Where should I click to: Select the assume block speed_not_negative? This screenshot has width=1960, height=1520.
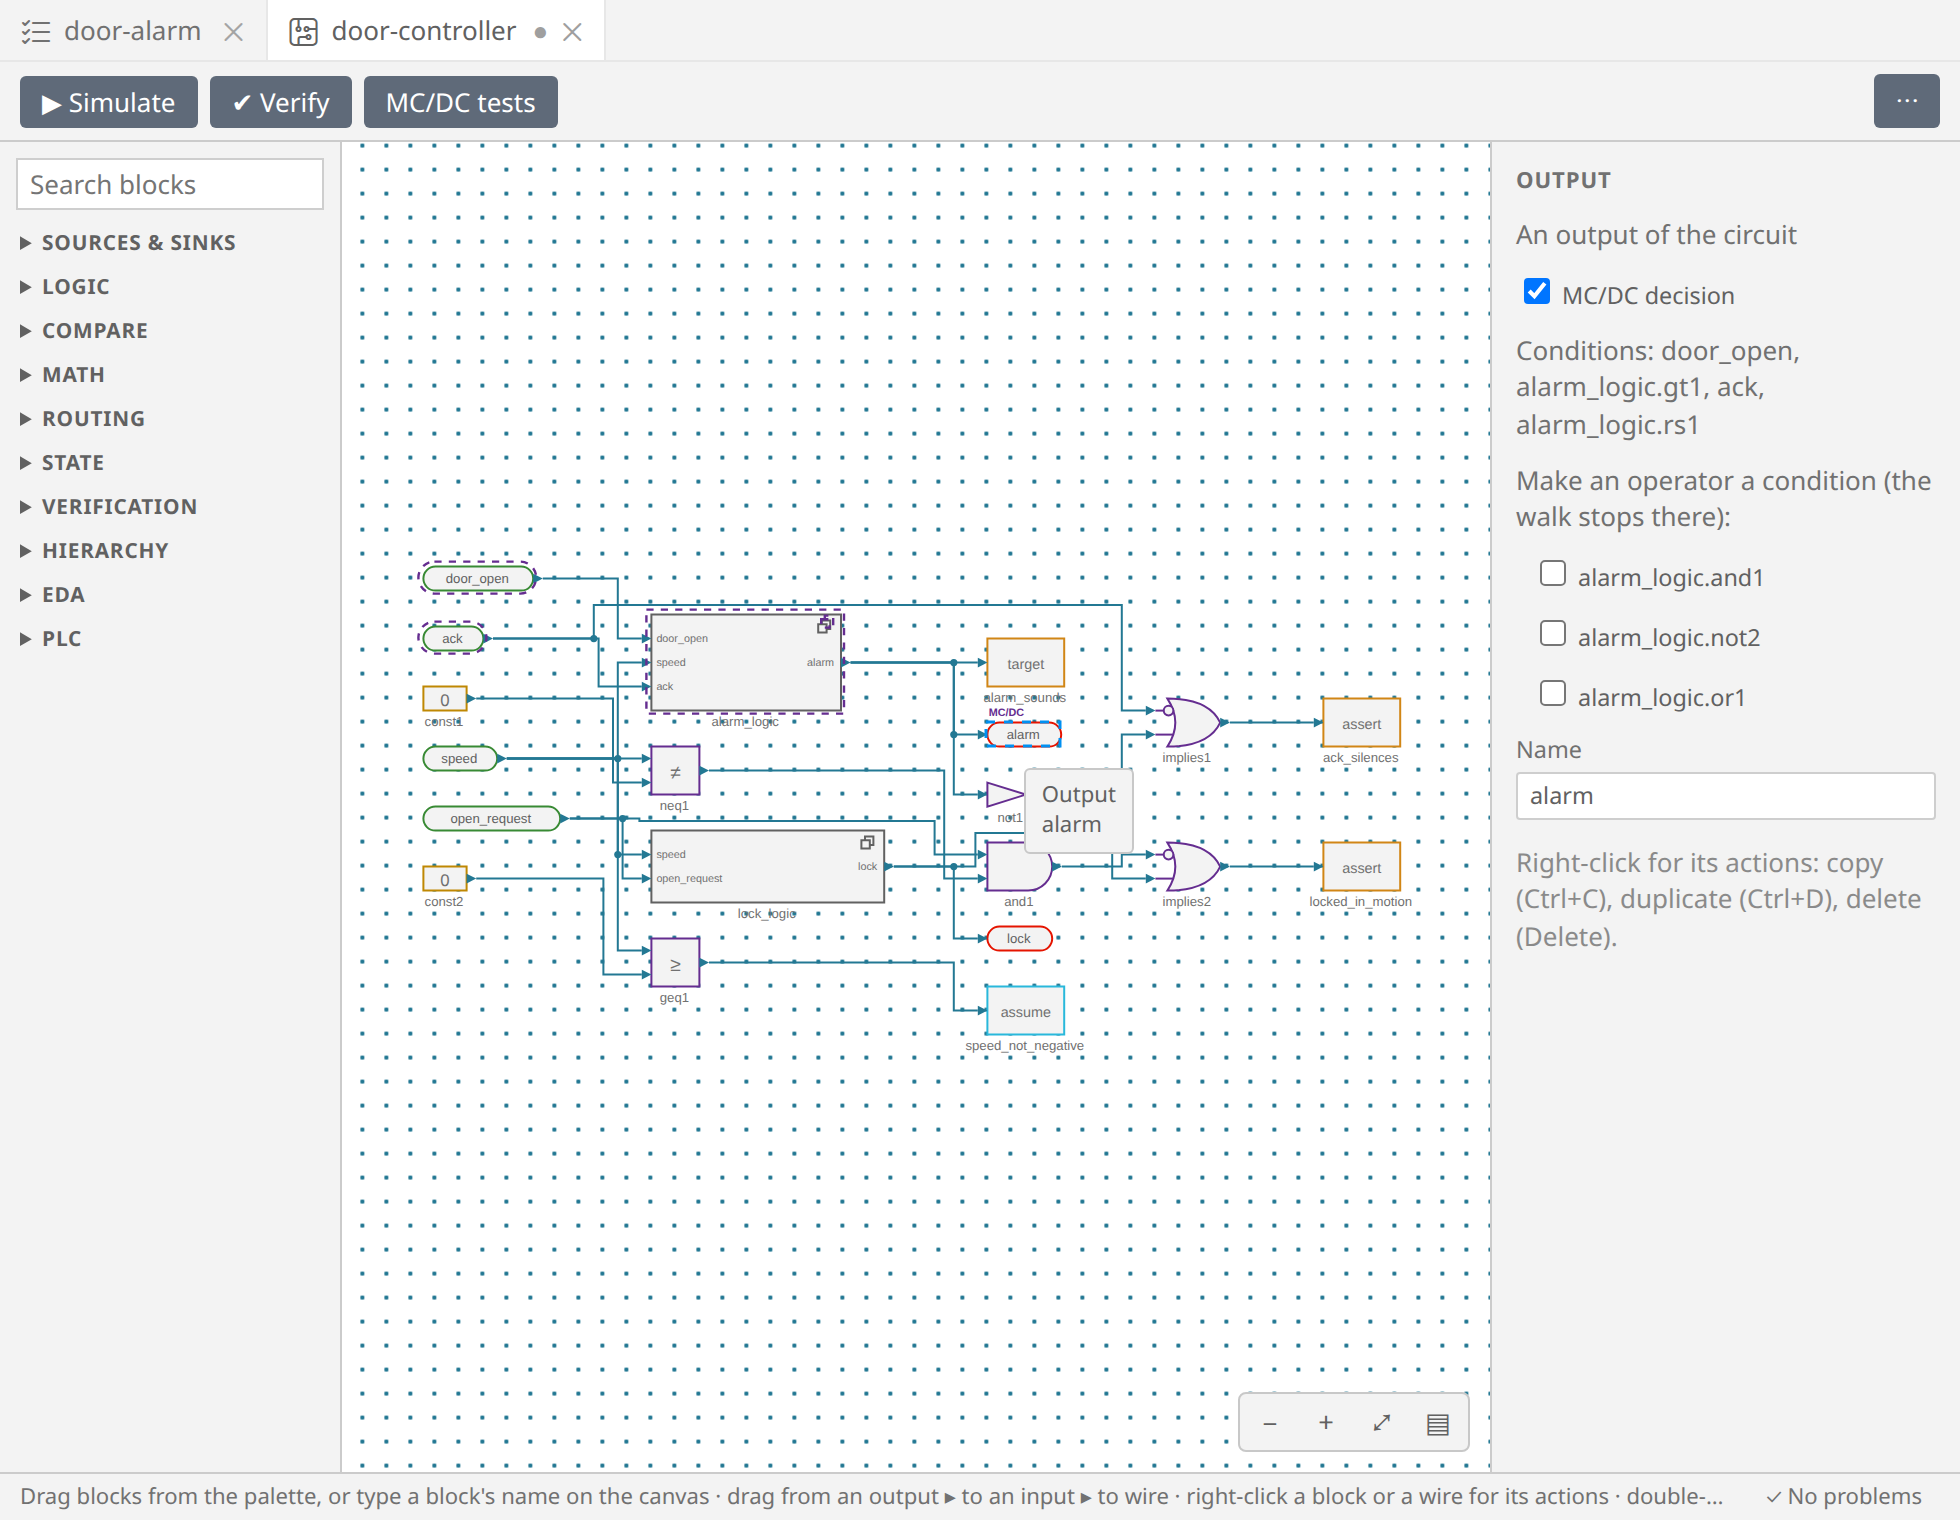point(1025,1011)
